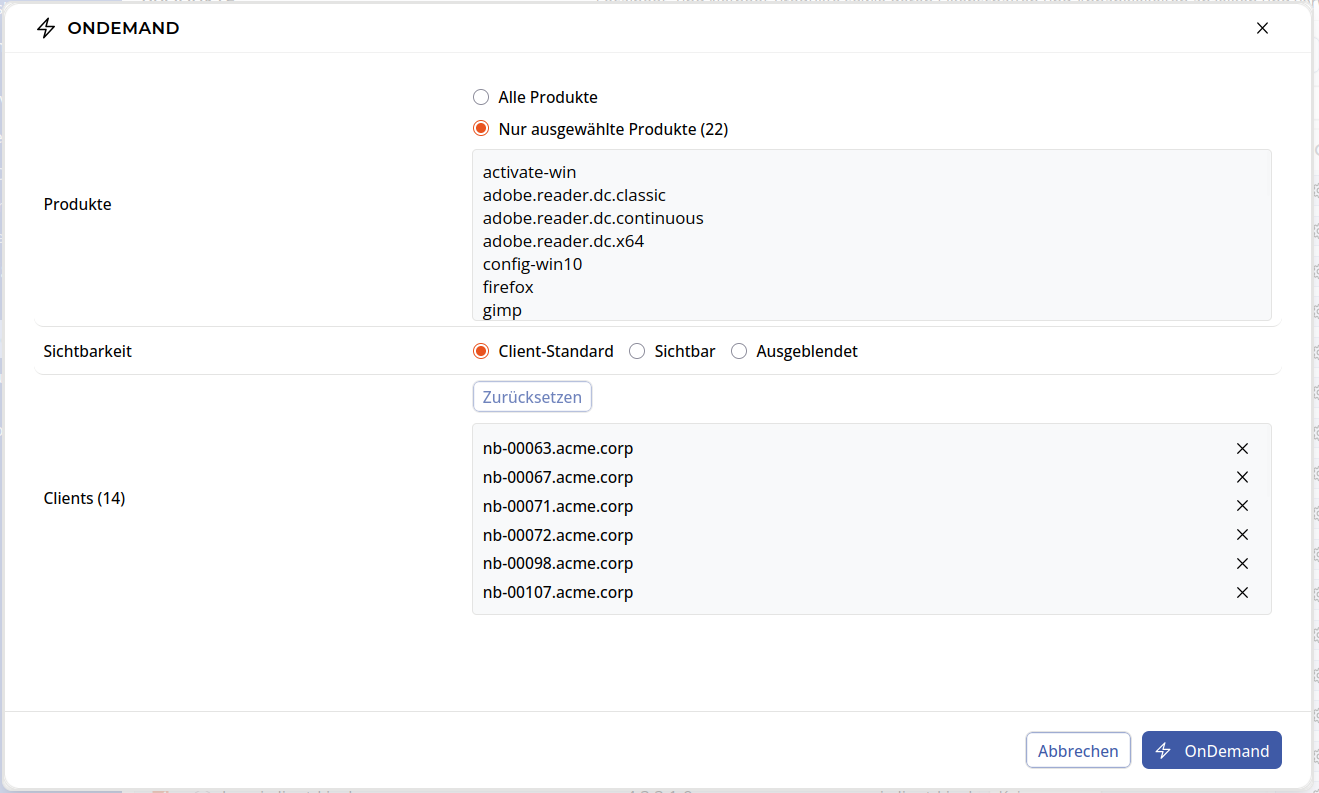Viewport: 1319px width, 793px height.
Task: Click product gimp in the list
Action: click(x=502, y=310)
